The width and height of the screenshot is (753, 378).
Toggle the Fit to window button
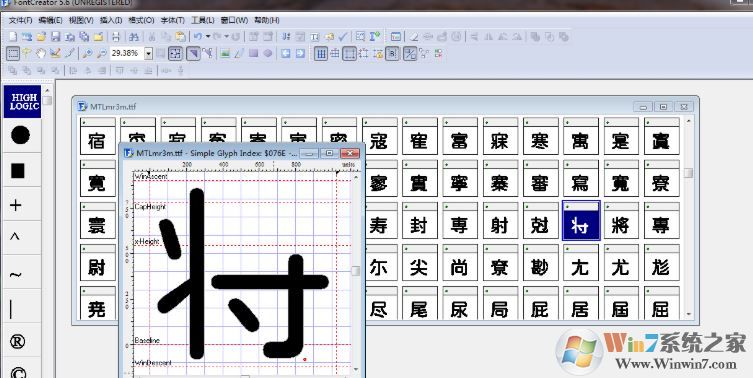[x=175, y=53]
